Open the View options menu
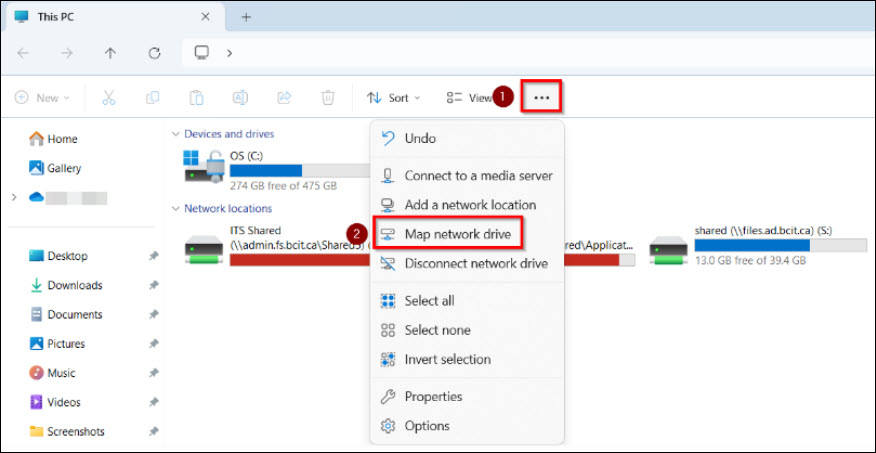This screenshot has height=453, width=876. coord(468,98)
